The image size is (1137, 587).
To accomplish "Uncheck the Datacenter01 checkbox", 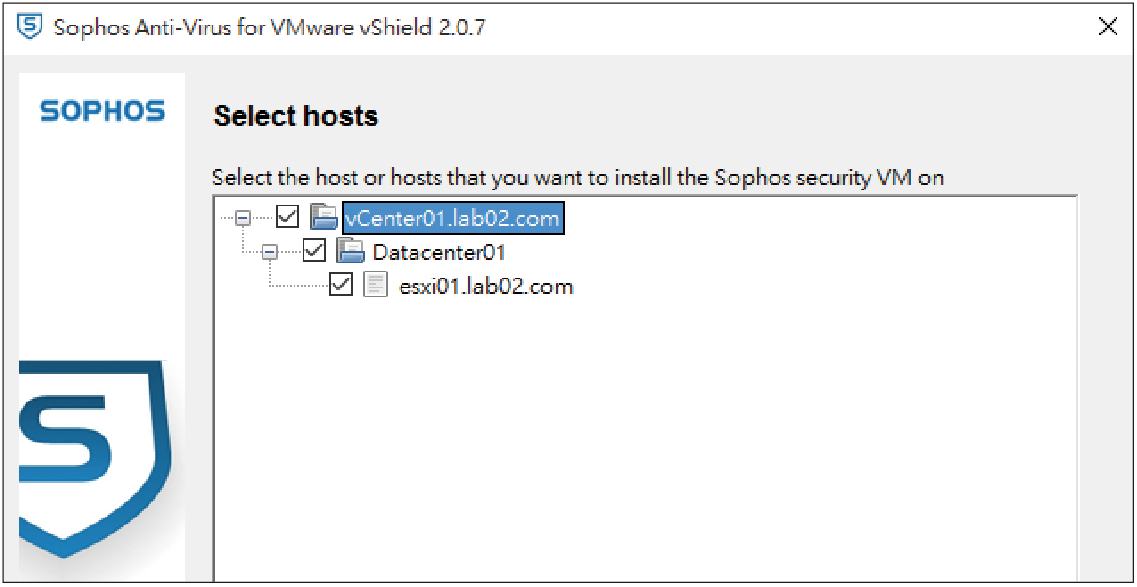I will coord(315,251).
